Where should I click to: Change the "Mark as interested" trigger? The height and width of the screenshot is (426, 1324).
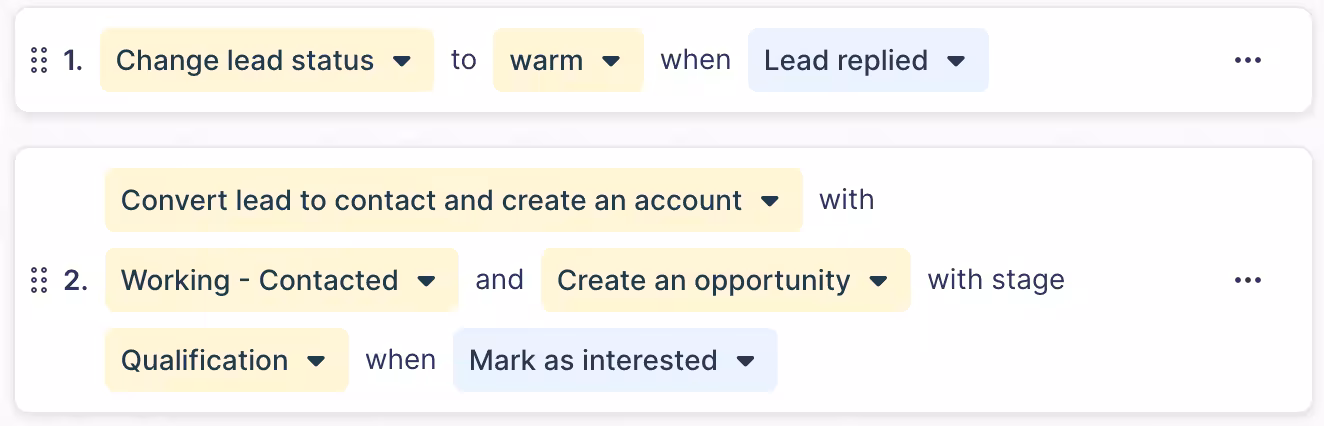(x=613, y=360)
